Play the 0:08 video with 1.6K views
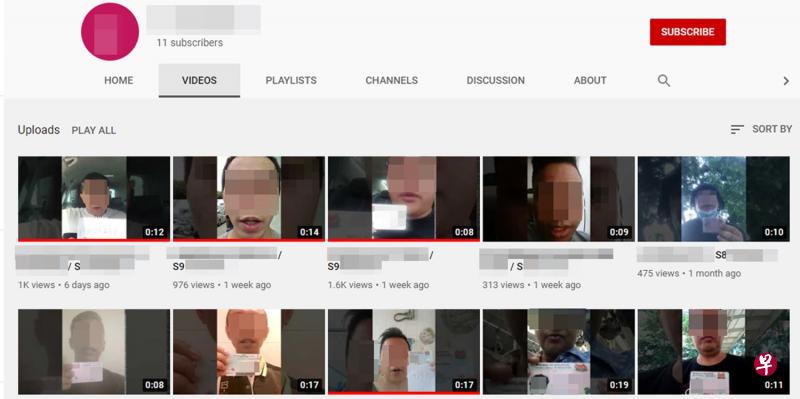This screenshot has width=800, height=399. [x=404, y=199]
